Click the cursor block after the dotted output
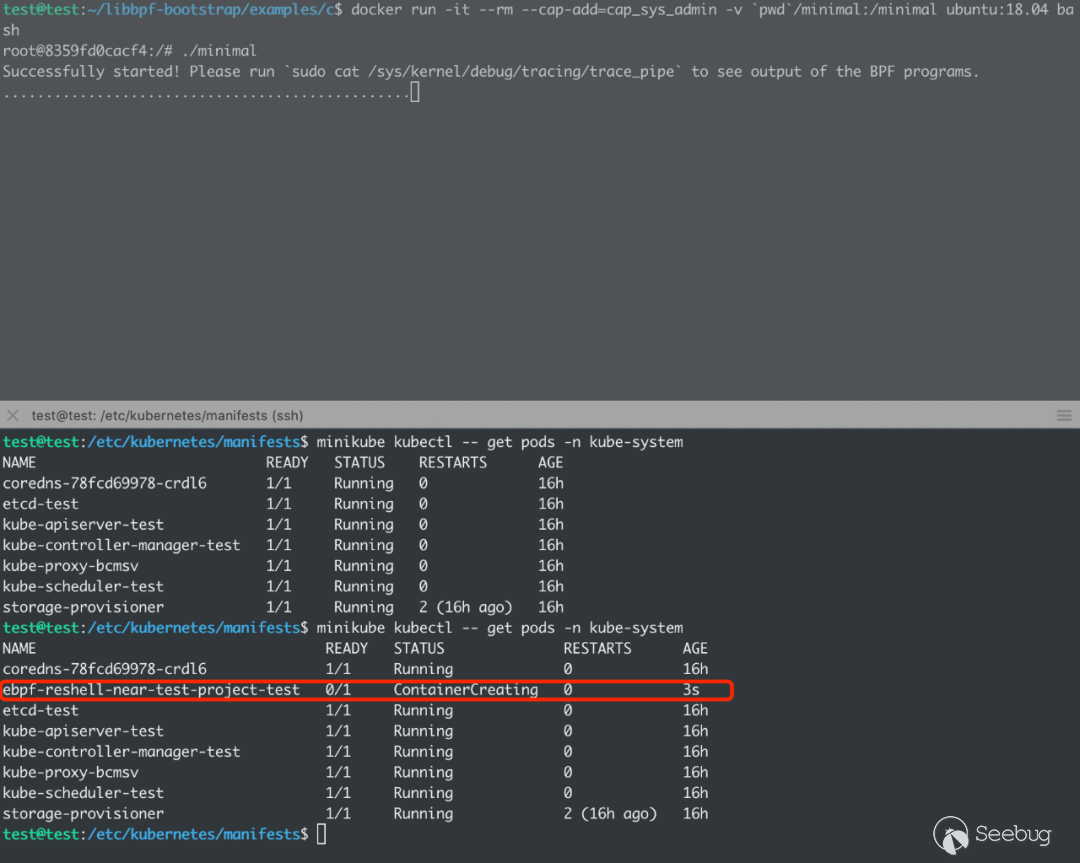The image size is (1080, 863). [415, 92]
